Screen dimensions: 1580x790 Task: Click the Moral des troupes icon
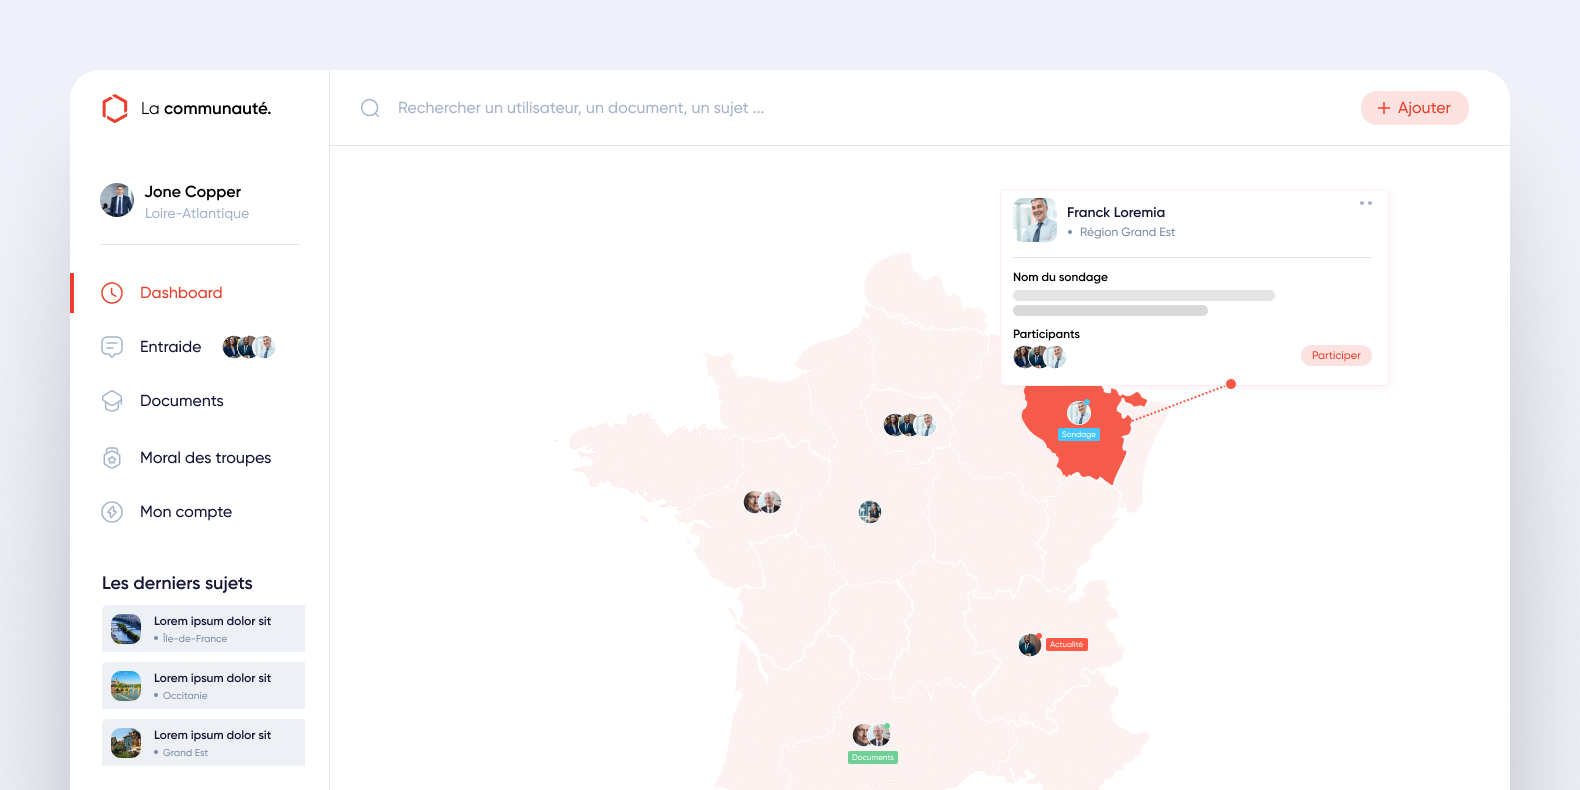click(x=112, y=458)
